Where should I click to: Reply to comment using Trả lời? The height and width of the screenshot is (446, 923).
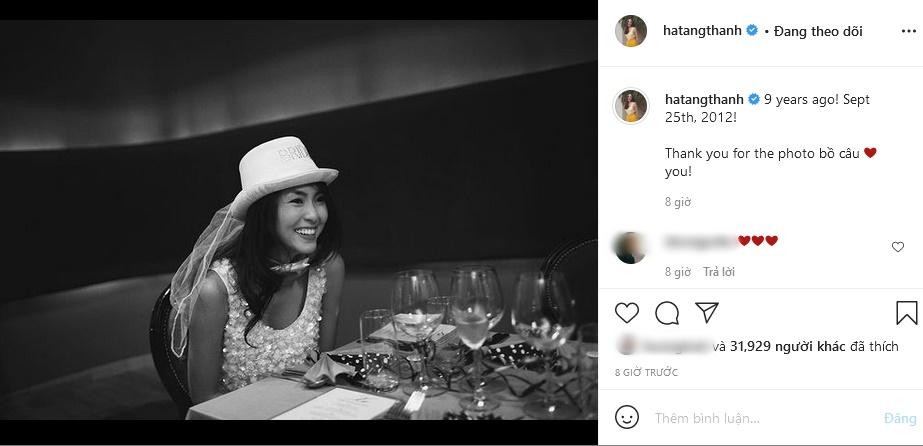[718, 272]
